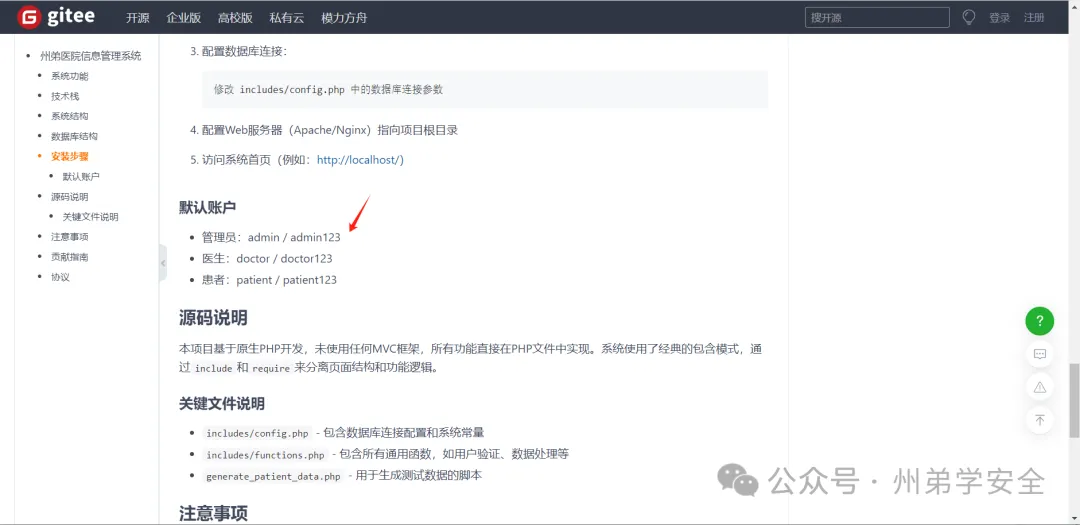
Task: Select 州弟医院信息管理系统 in the outline
Action: (x=91, y=56)
